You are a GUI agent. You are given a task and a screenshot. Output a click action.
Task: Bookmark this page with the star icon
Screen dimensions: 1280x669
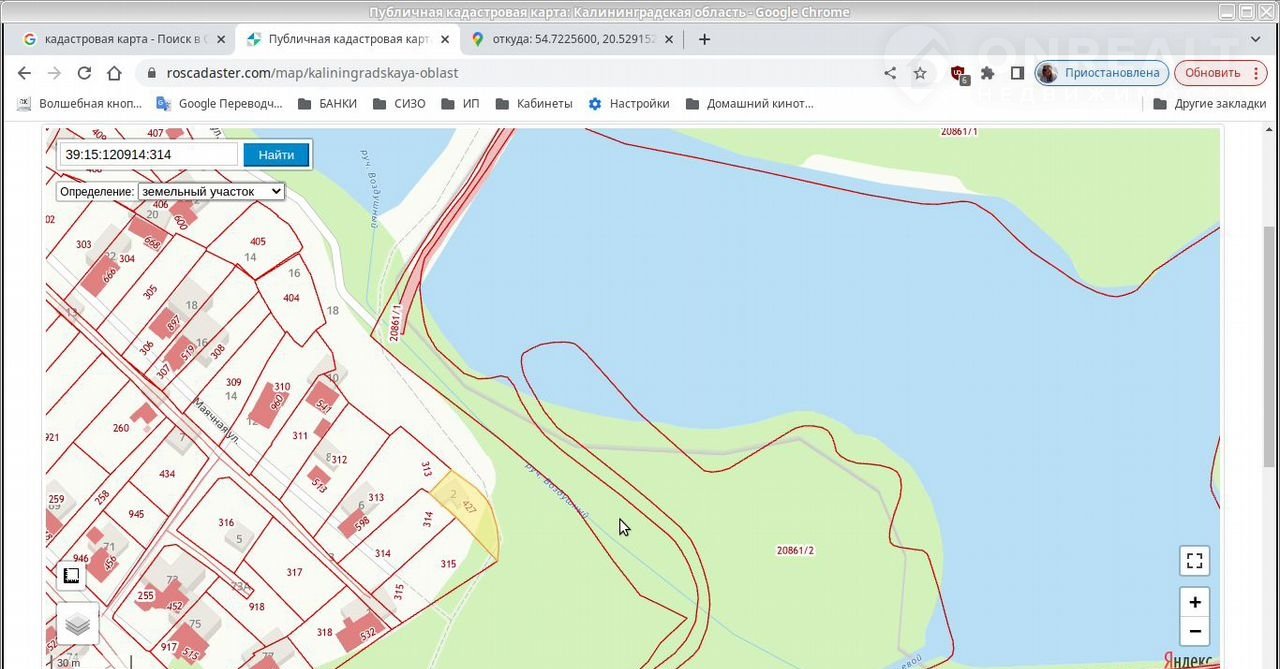pyautogui.click(x=920, y=73)
